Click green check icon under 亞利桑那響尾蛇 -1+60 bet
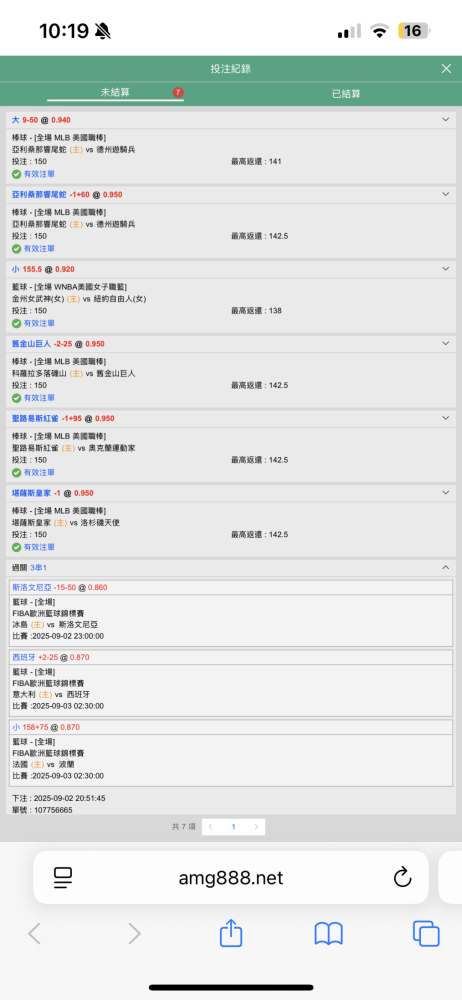This screenshot has height=1000, width=462. point(17,248)
